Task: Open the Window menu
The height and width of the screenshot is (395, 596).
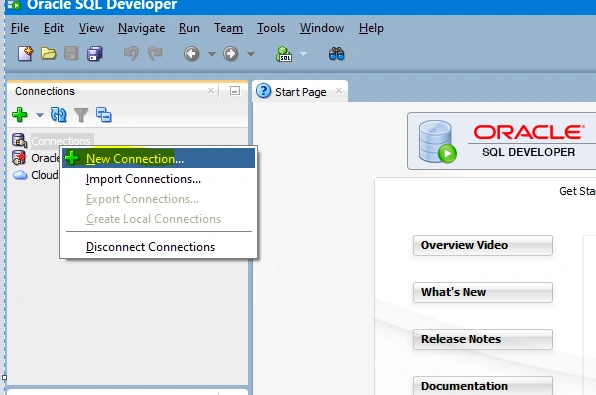Action: (x=322, y=28)
